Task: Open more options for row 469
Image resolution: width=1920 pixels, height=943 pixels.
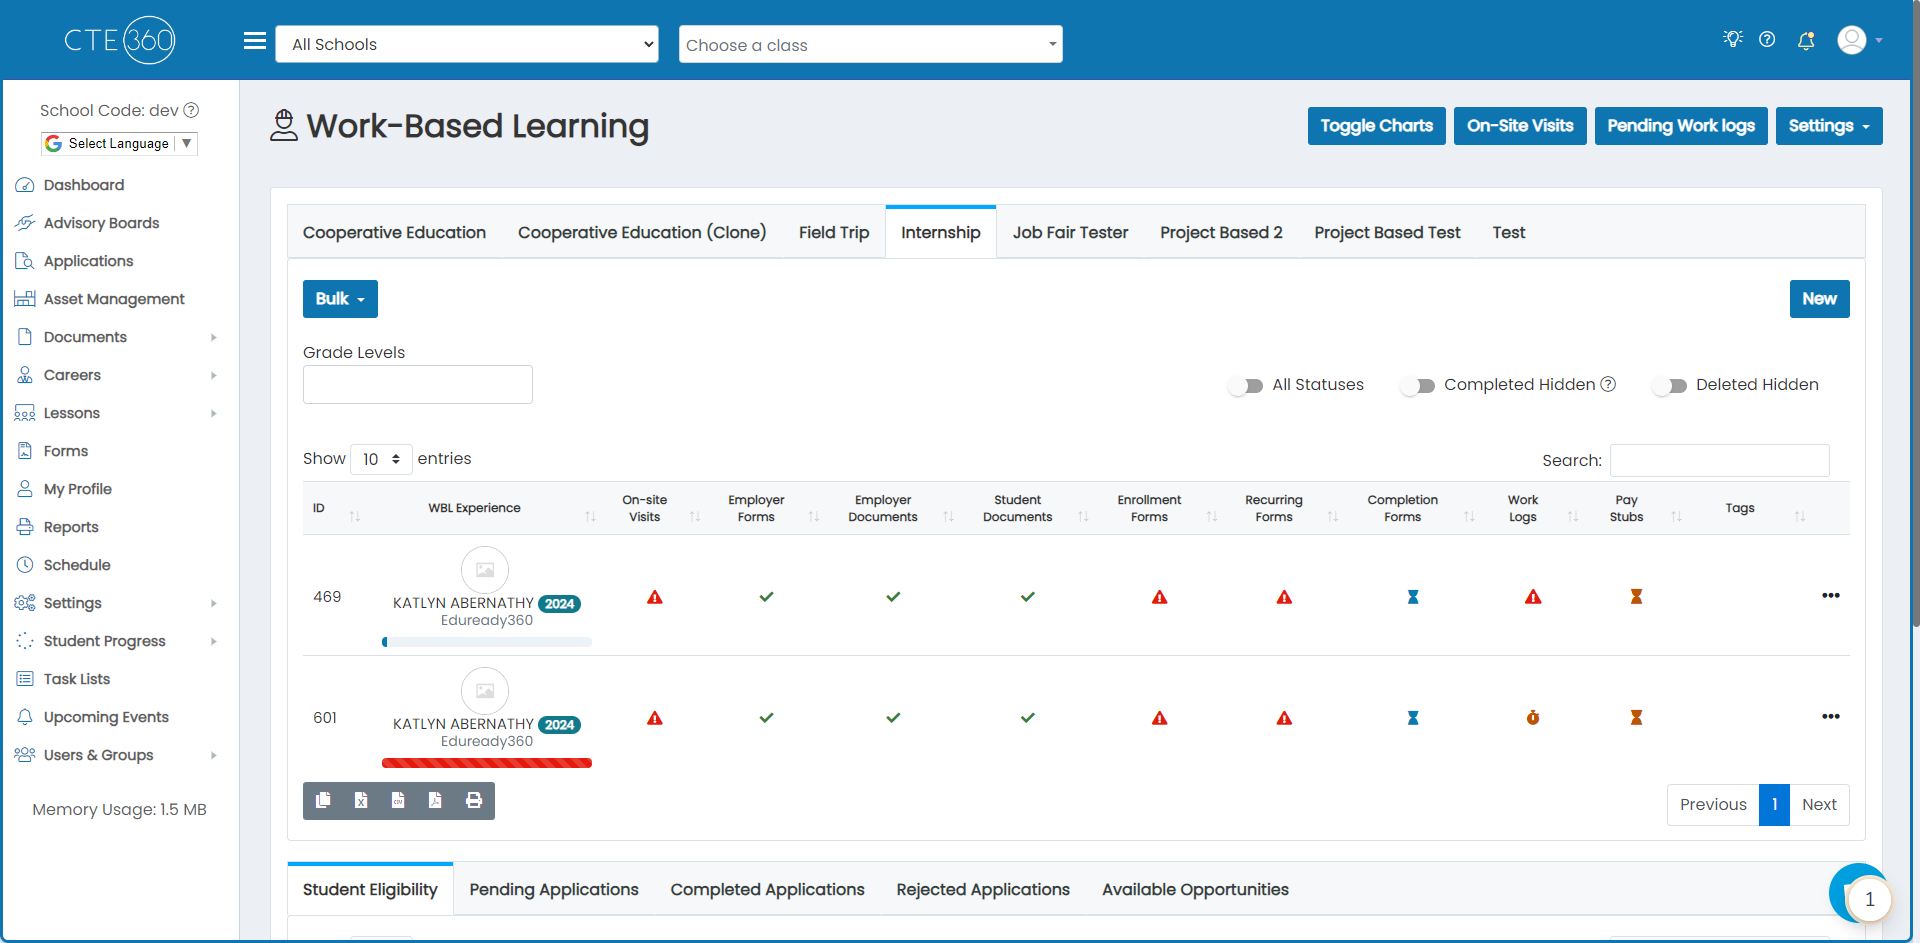Action: point(1831,596)
